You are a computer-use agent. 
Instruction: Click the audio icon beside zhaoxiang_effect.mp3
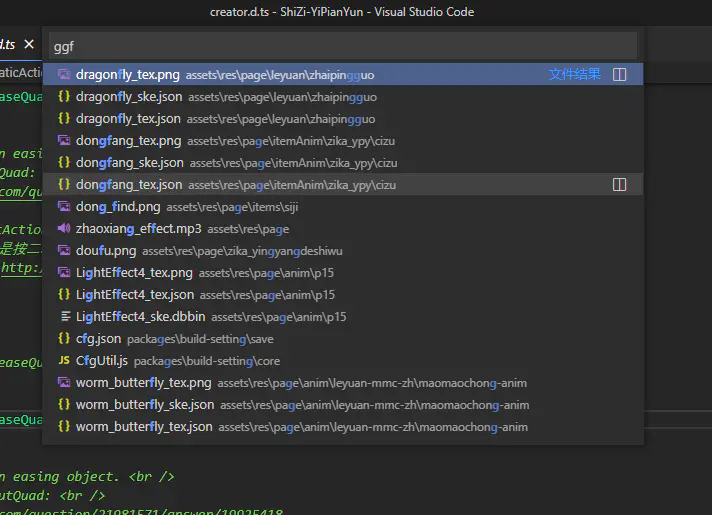coord(64,229)
